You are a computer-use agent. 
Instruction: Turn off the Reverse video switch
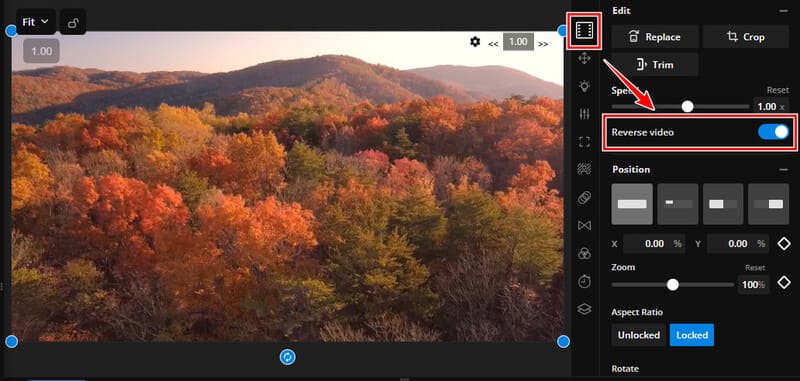773,132
